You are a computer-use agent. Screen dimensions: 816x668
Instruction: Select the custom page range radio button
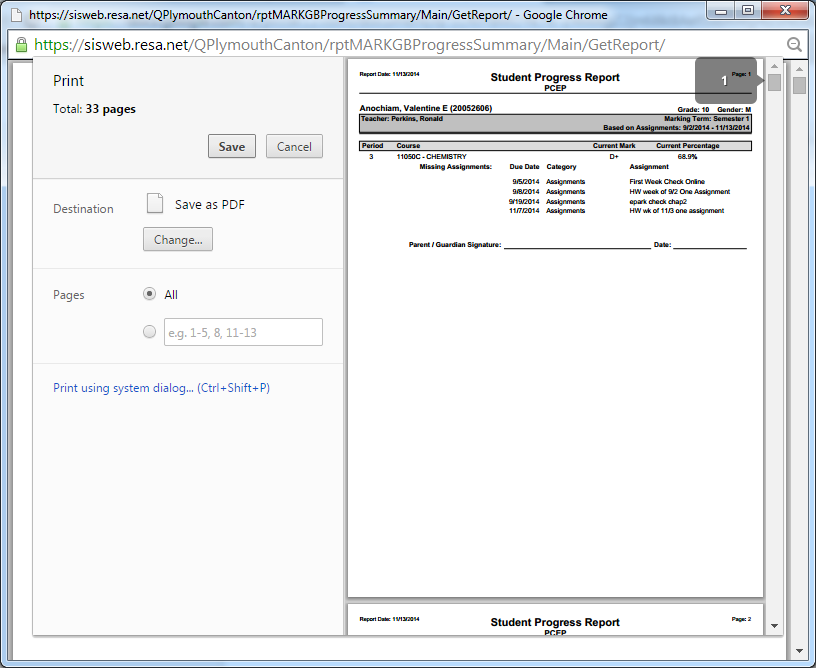pos(150,332)
